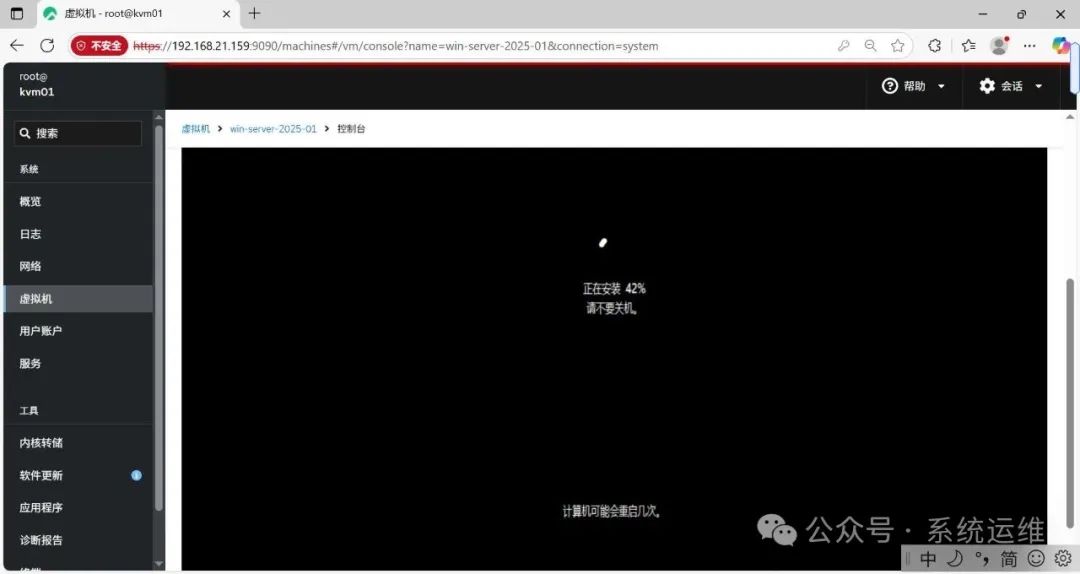Image resolution: width=1080 pixels, height=574 pixels.
Task: Toggle IME half/full-width moon icon
Action: pyautogui.click(x=954, y=558)
